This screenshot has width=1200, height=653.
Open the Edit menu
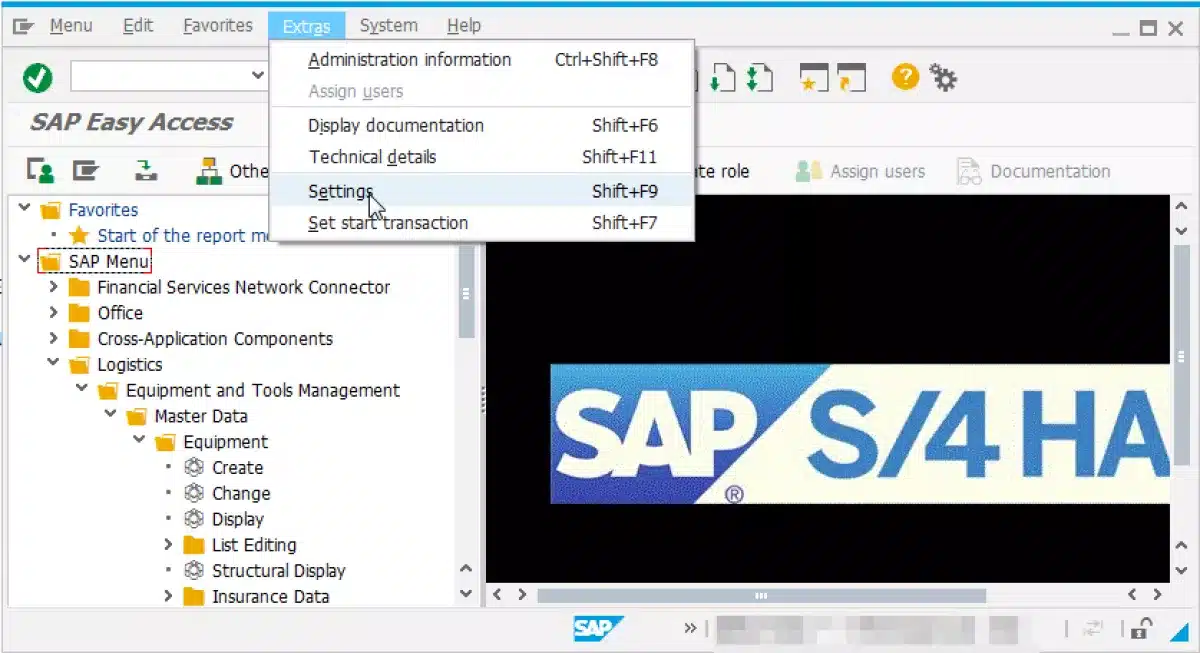click(138, 26)
